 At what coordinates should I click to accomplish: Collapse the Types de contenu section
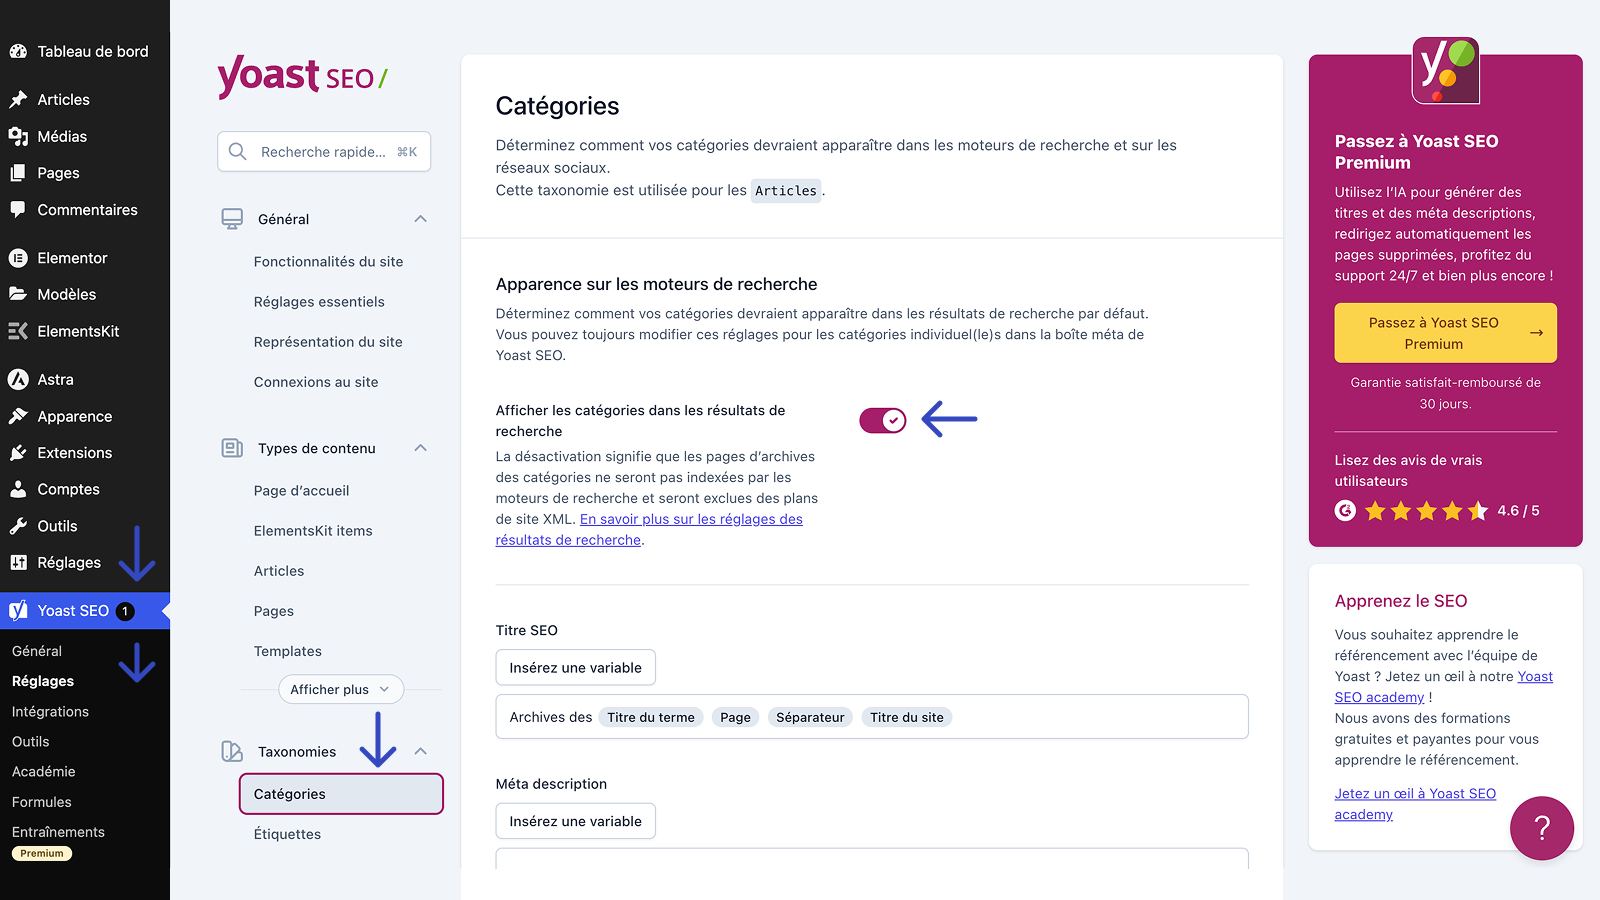coord(420,448)
